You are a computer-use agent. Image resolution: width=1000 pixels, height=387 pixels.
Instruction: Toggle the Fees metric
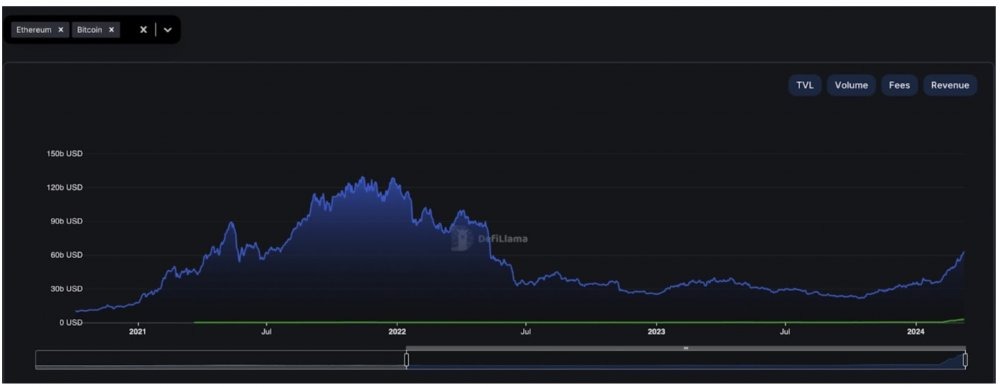[x=899, y=85]
